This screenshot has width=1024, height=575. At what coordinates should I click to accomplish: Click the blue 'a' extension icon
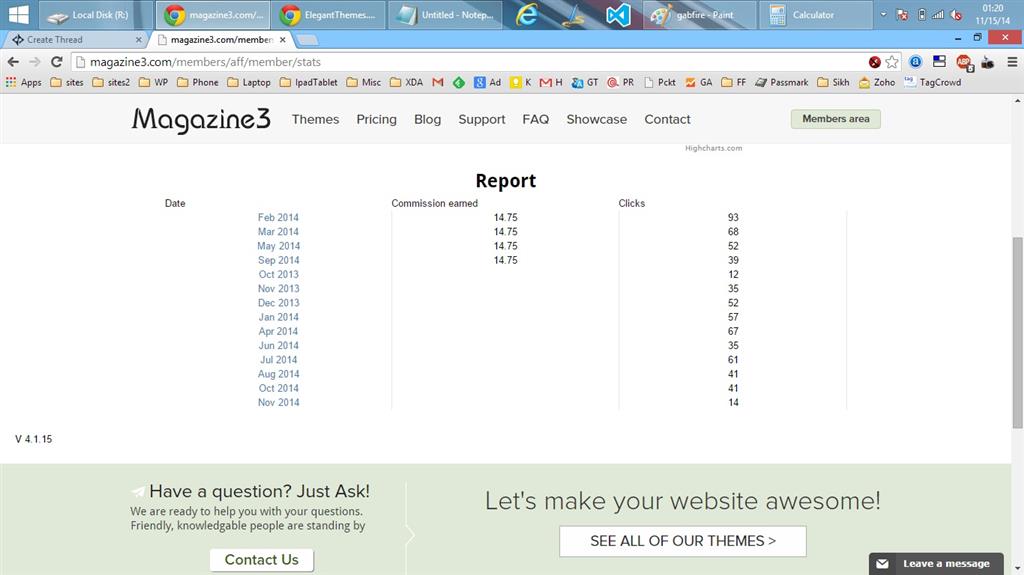[916, 62]
